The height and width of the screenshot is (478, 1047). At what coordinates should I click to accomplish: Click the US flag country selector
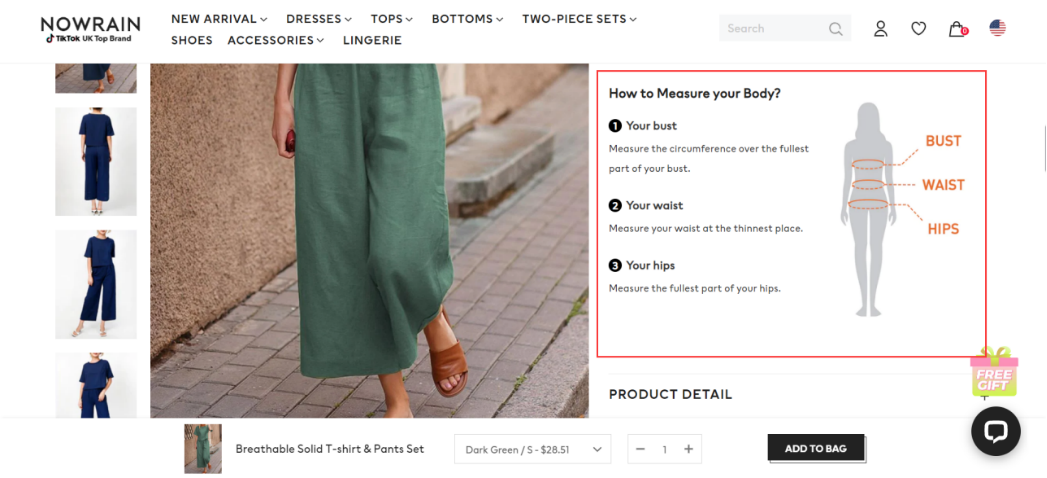point(997,28)
